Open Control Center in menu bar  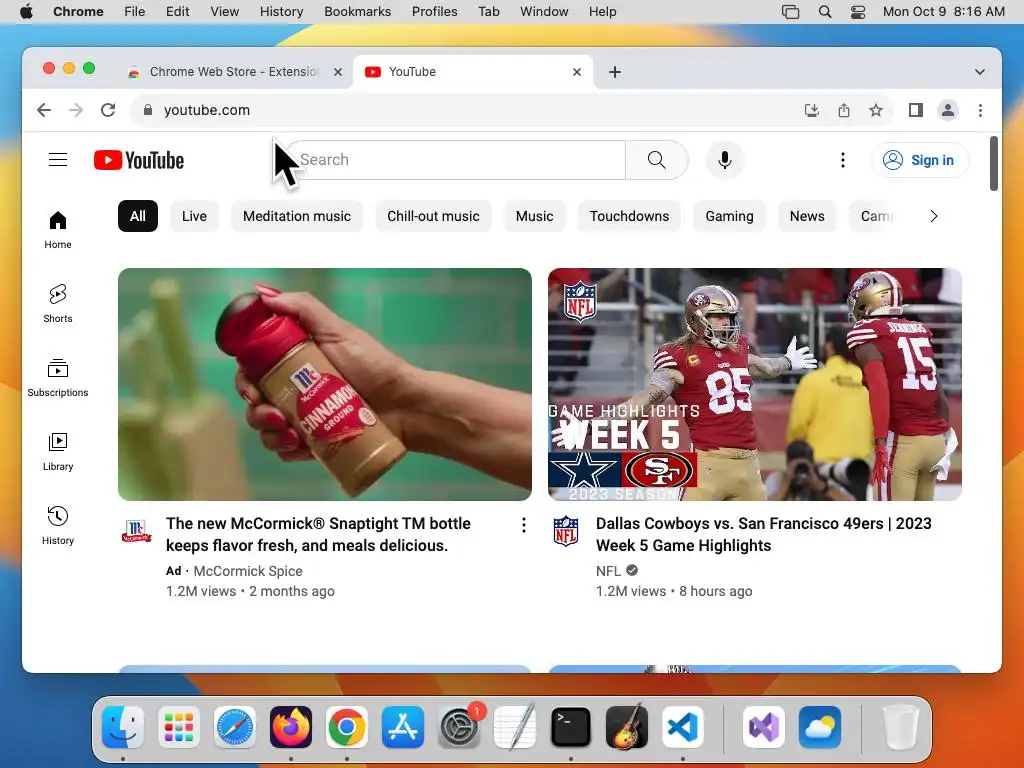857,12
